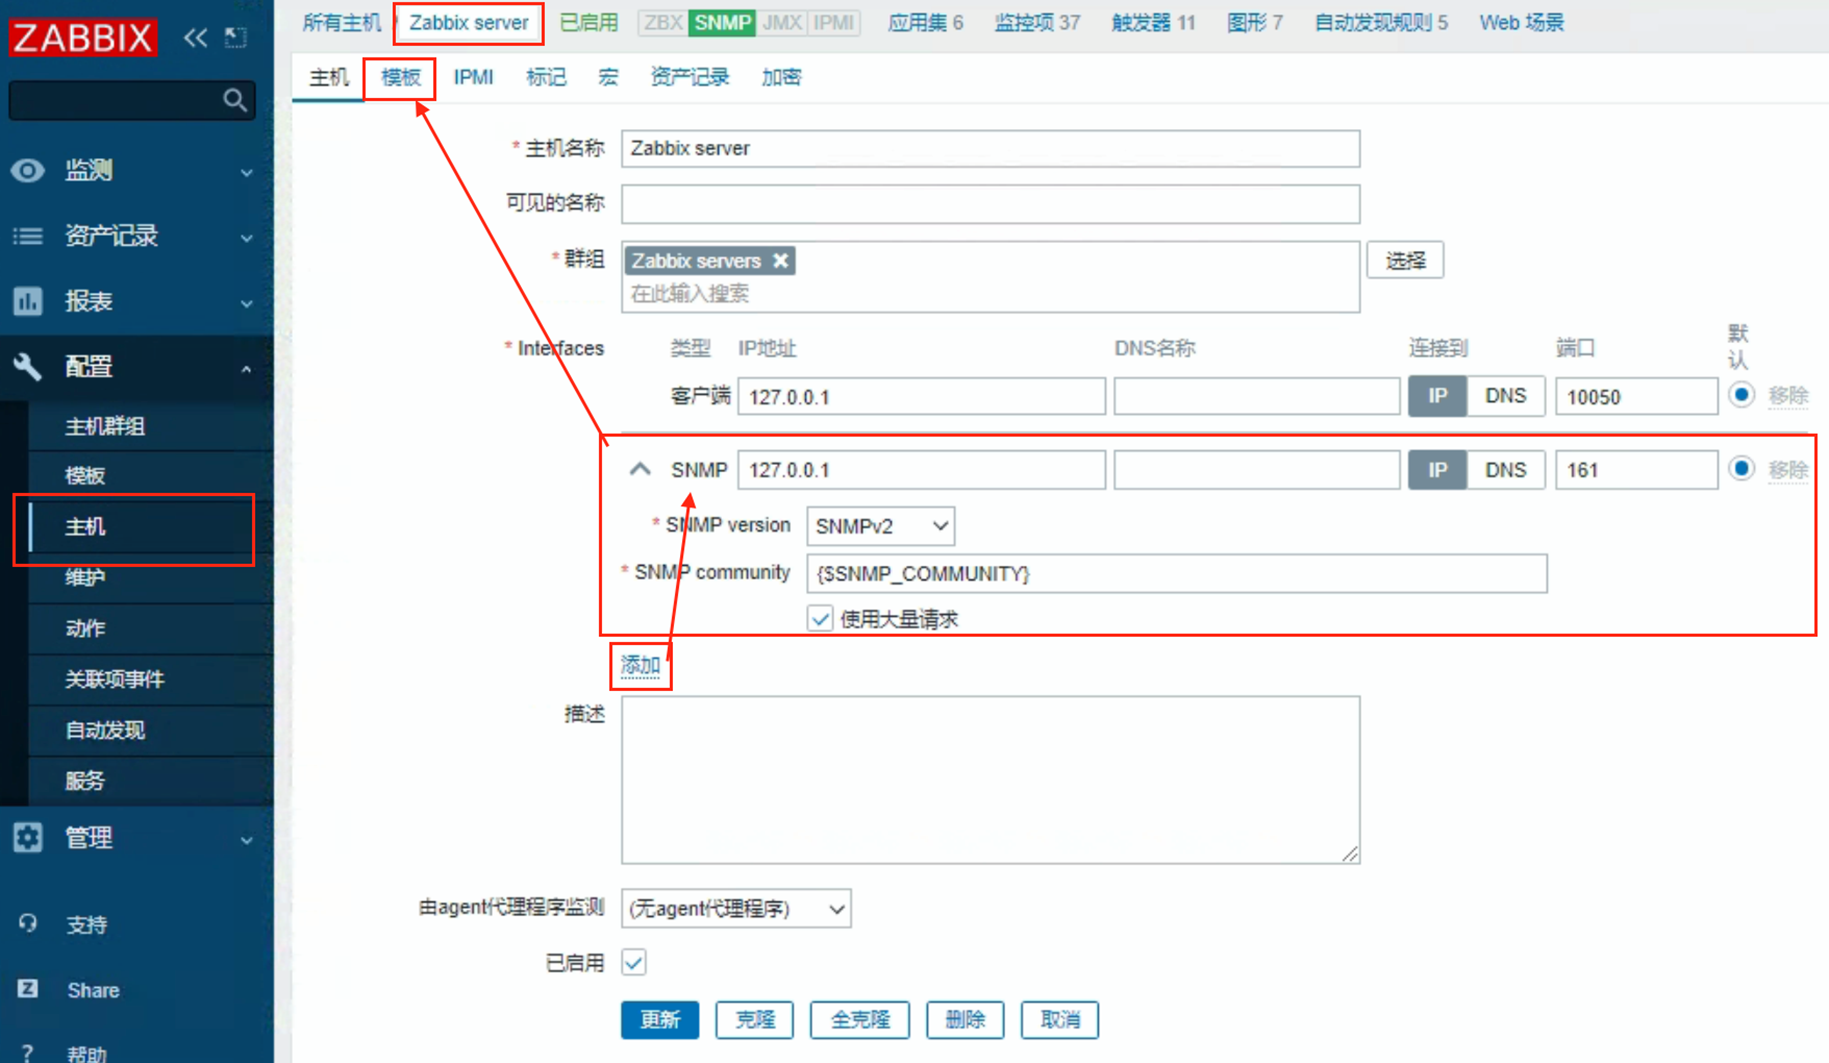The image size is (1829, 1063).
Task: Toggle 已启用 checkbox
Action: tap(634, 962)
